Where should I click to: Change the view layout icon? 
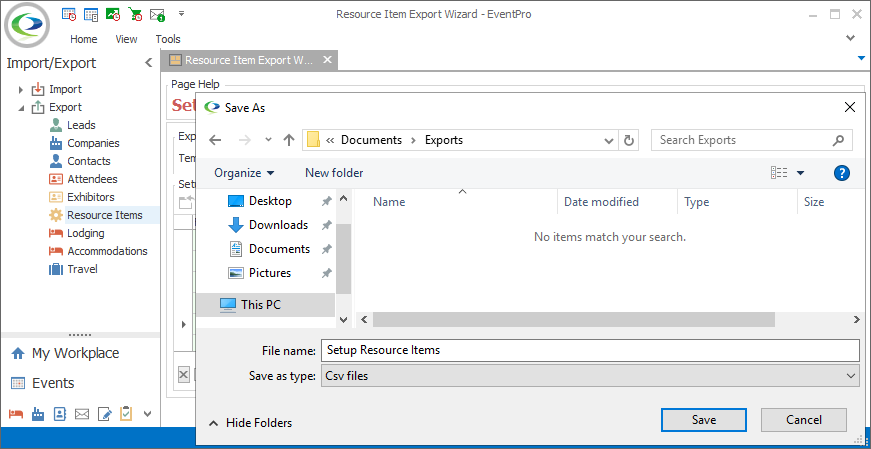point(779,173)
